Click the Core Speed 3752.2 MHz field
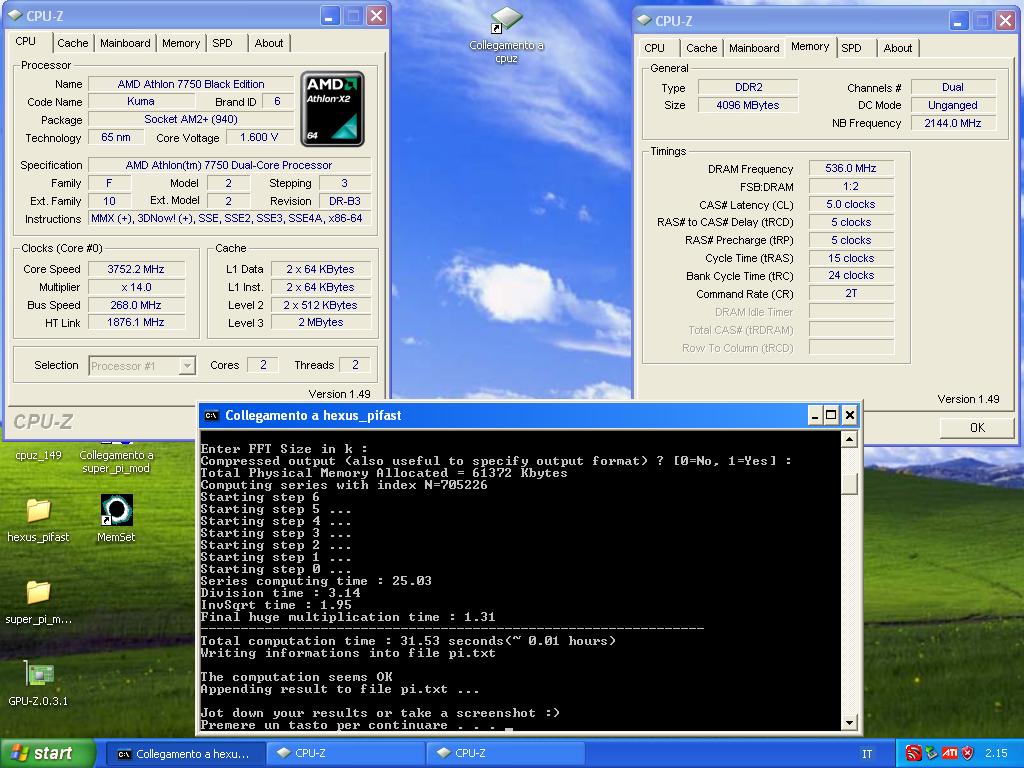The height and width of the screenshot is (768, 1024). pyautogui.click(x=136, y=269)
